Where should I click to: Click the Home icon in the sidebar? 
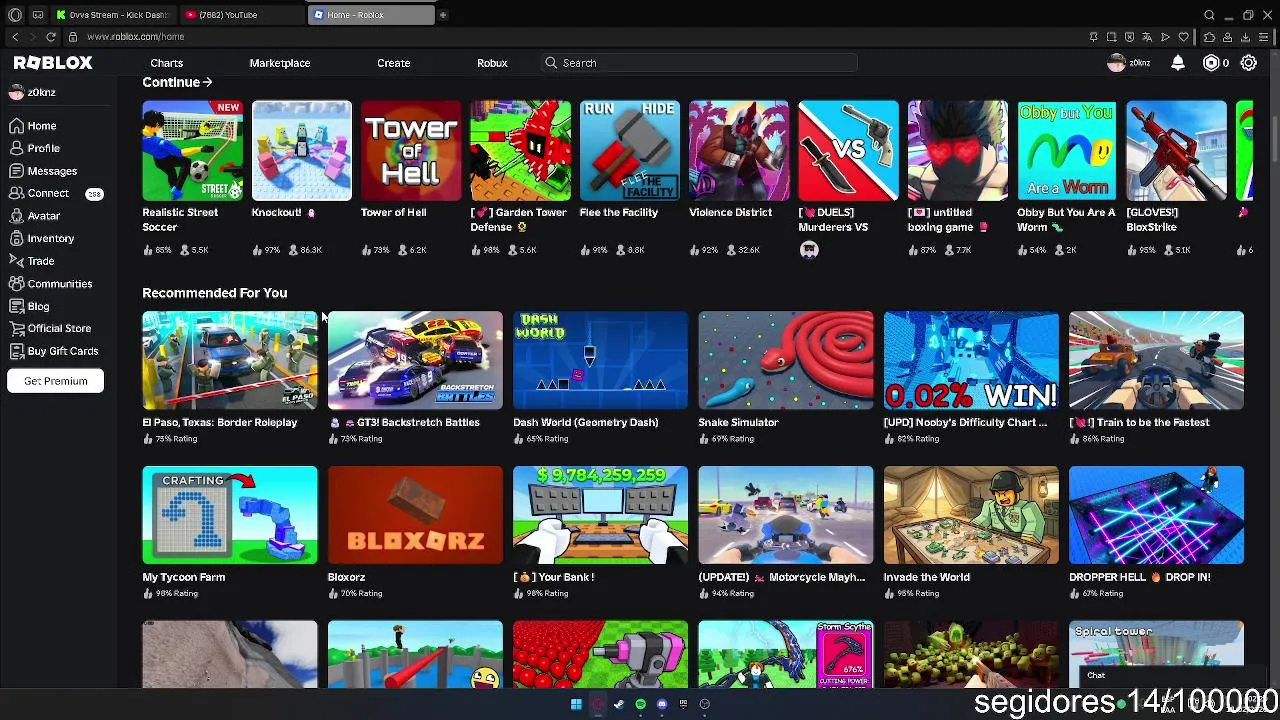point(16,126)
